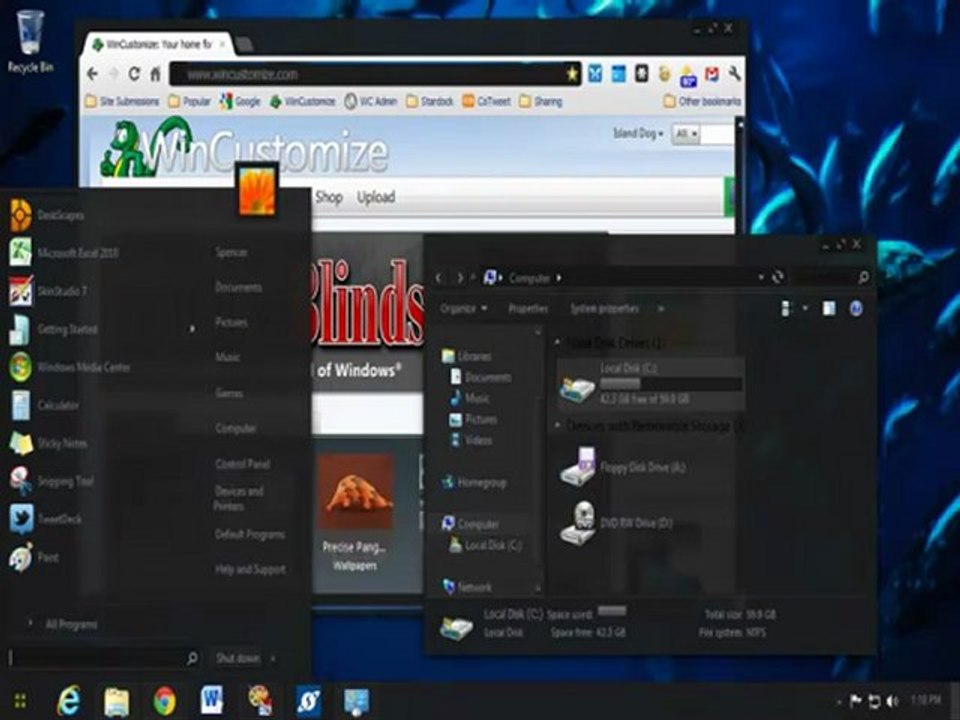Open the Chrome wrench menu icon
Screen dimensions: 960x720
click(735, 74)
